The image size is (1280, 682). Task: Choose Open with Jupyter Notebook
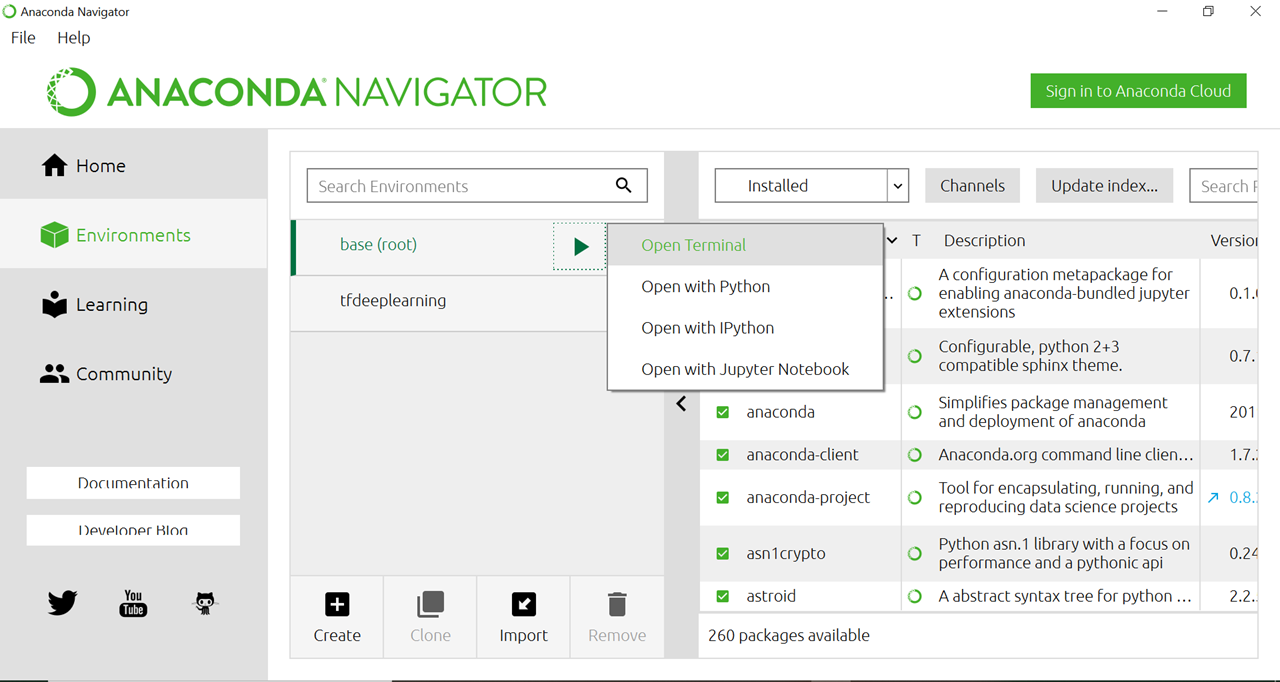[x=746, y=369]
